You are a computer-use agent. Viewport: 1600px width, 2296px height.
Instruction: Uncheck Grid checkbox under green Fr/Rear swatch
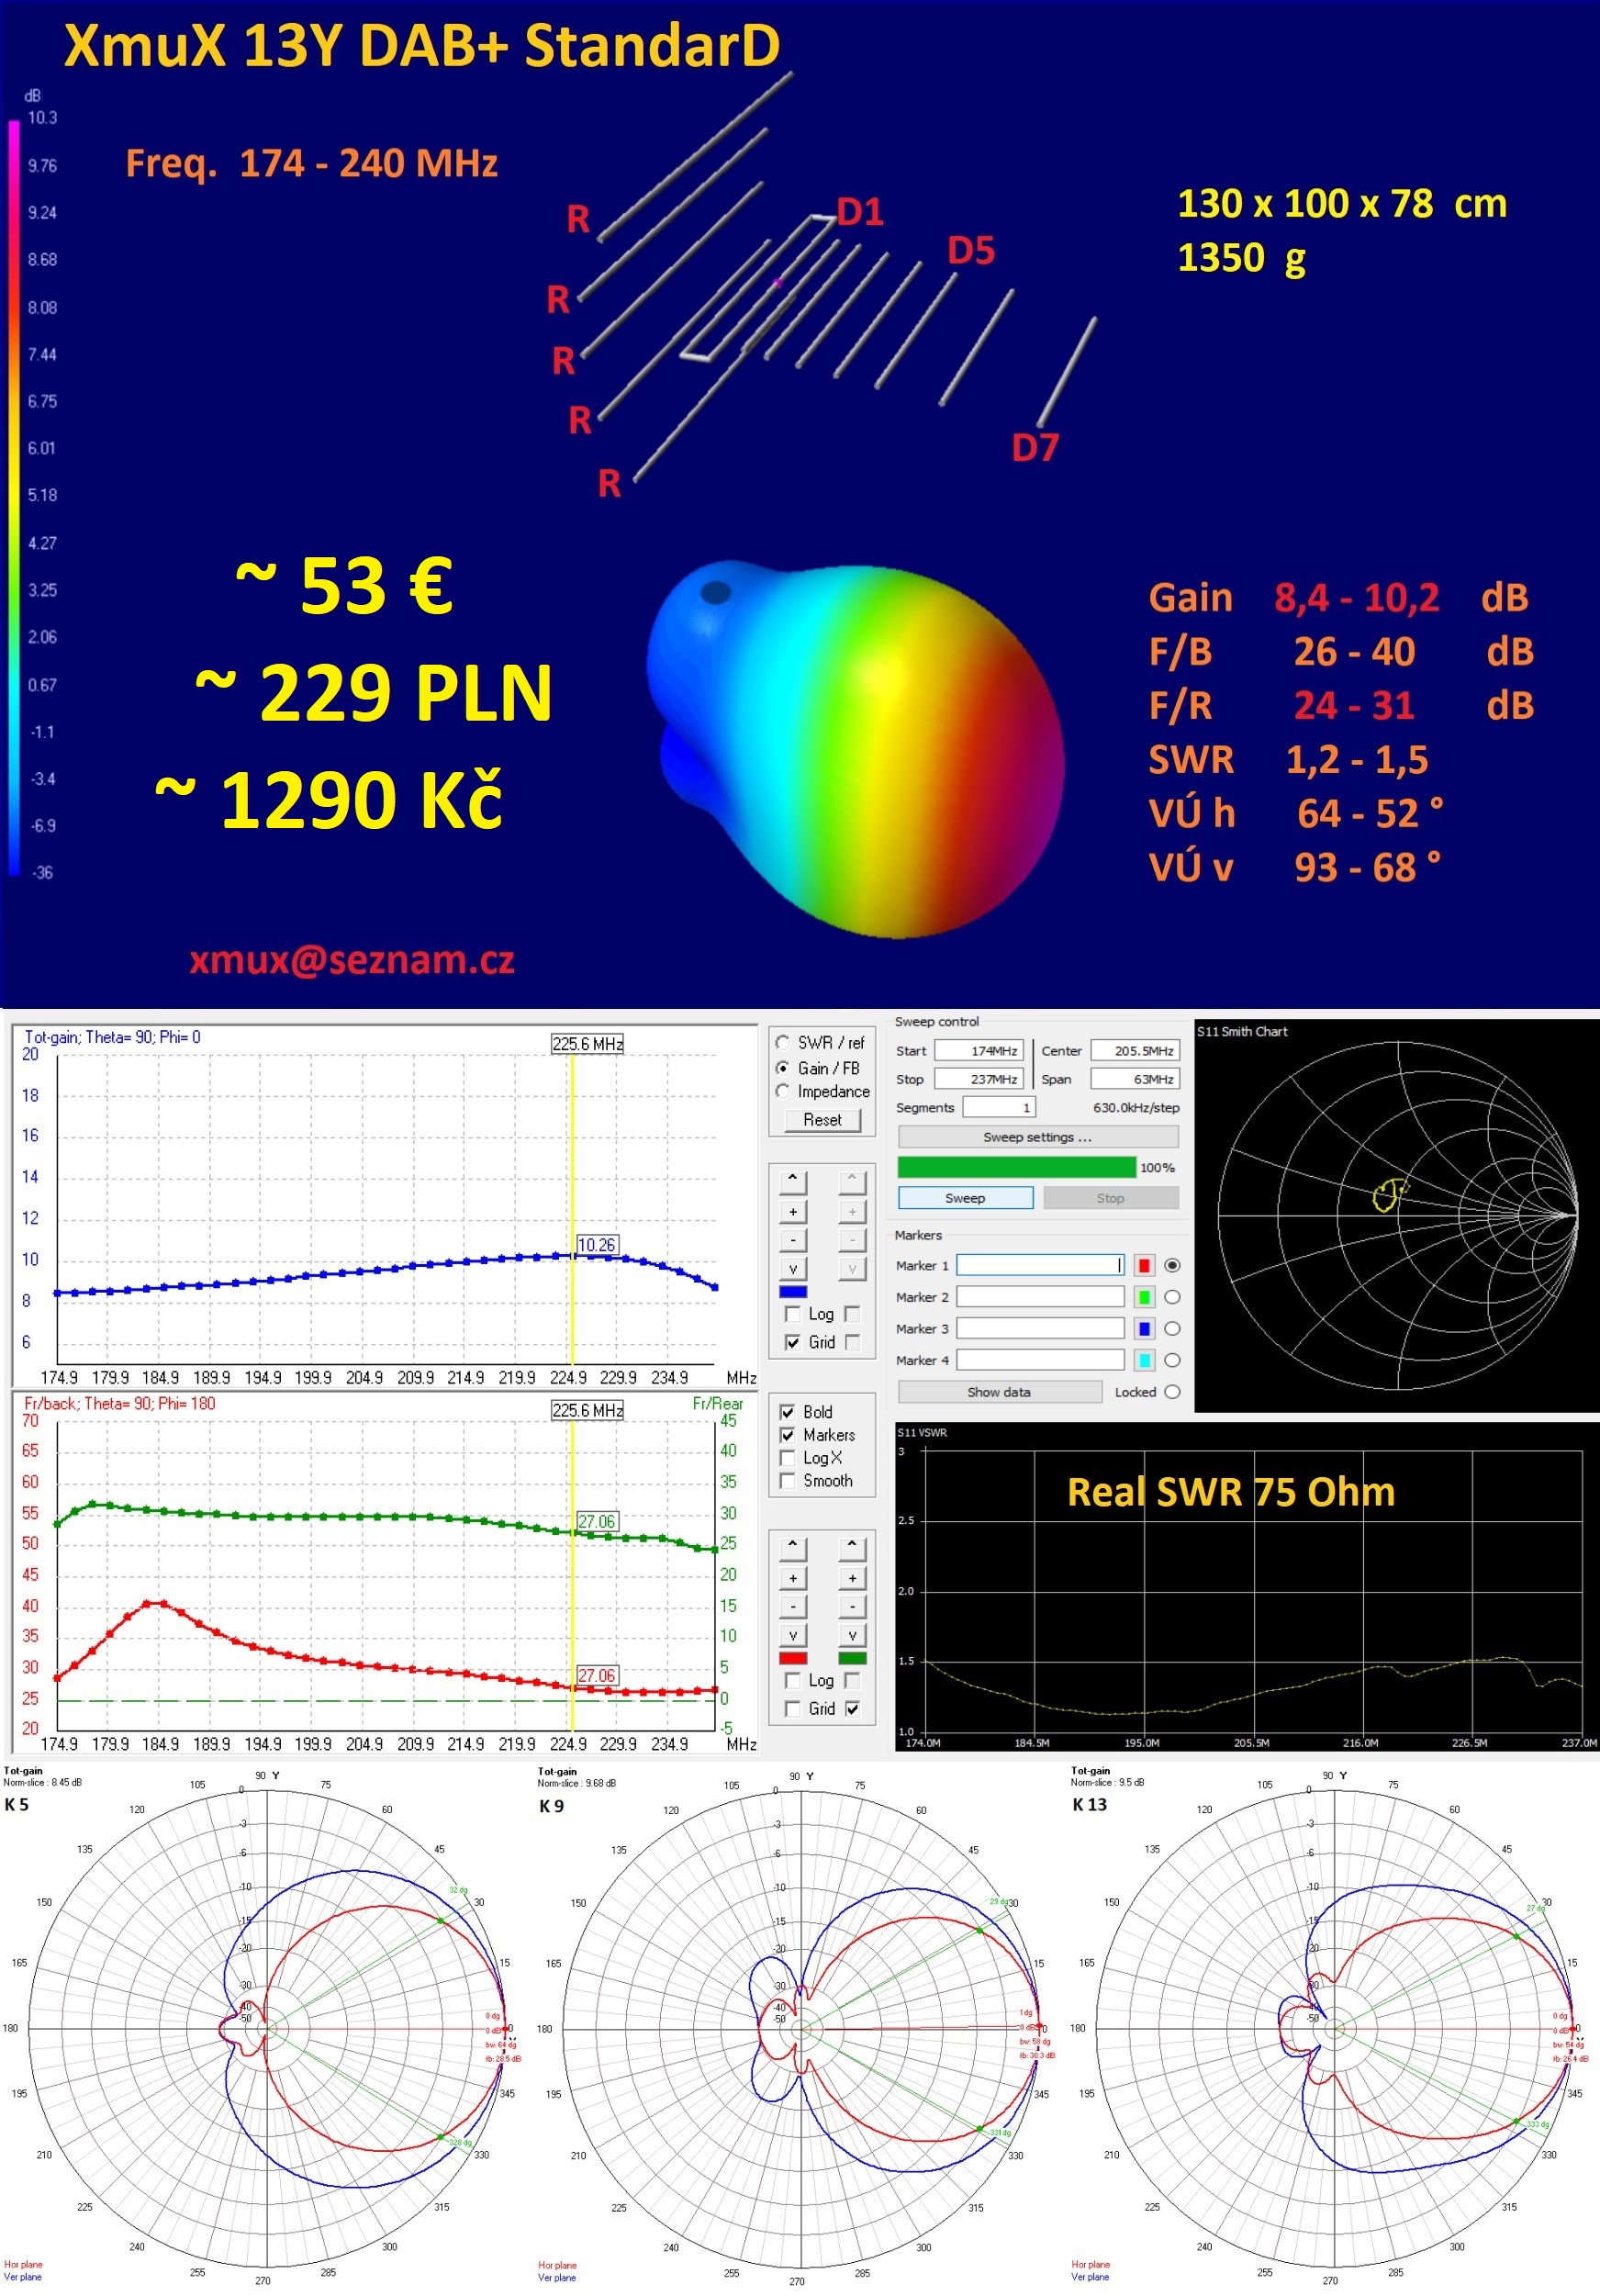coord(852,1709)
